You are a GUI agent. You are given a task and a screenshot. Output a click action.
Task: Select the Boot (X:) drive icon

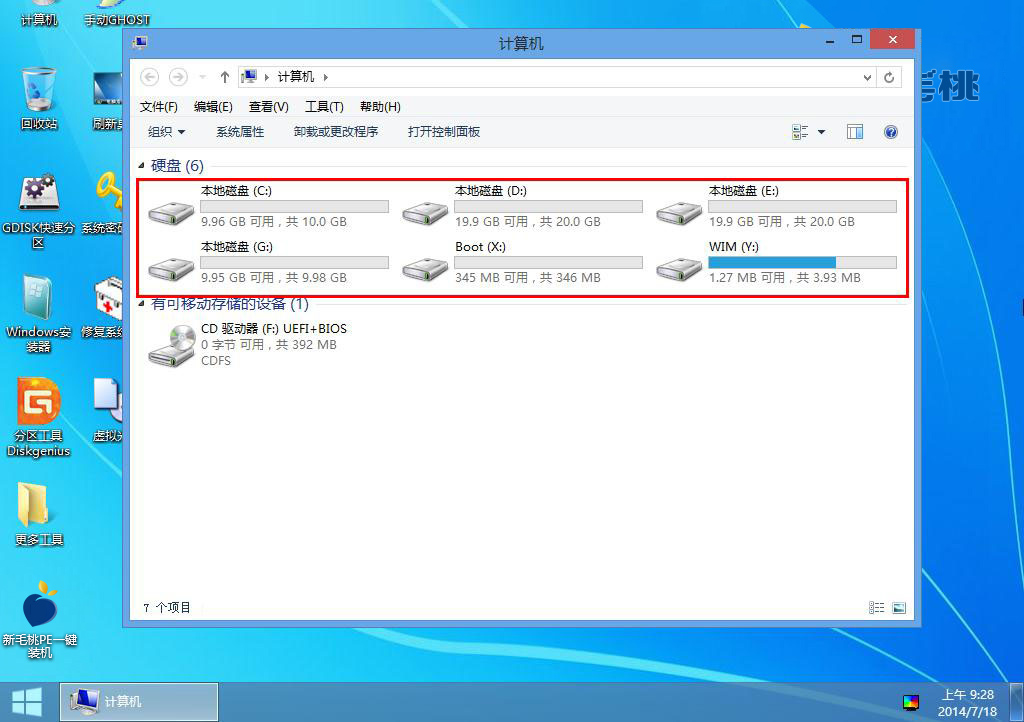click(425, 268)
